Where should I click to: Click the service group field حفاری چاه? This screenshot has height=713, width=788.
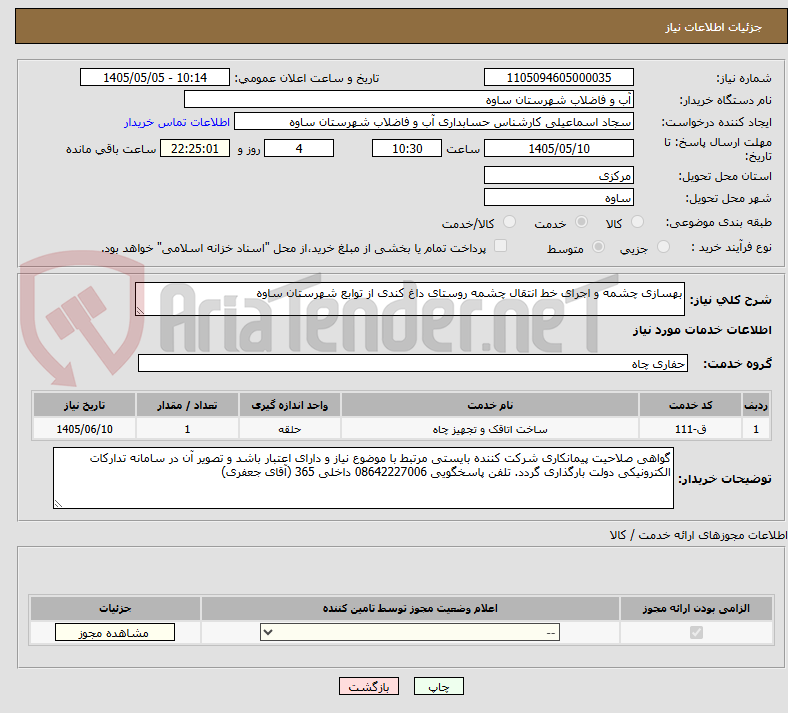pyautogui.click(x=413, y=363)
